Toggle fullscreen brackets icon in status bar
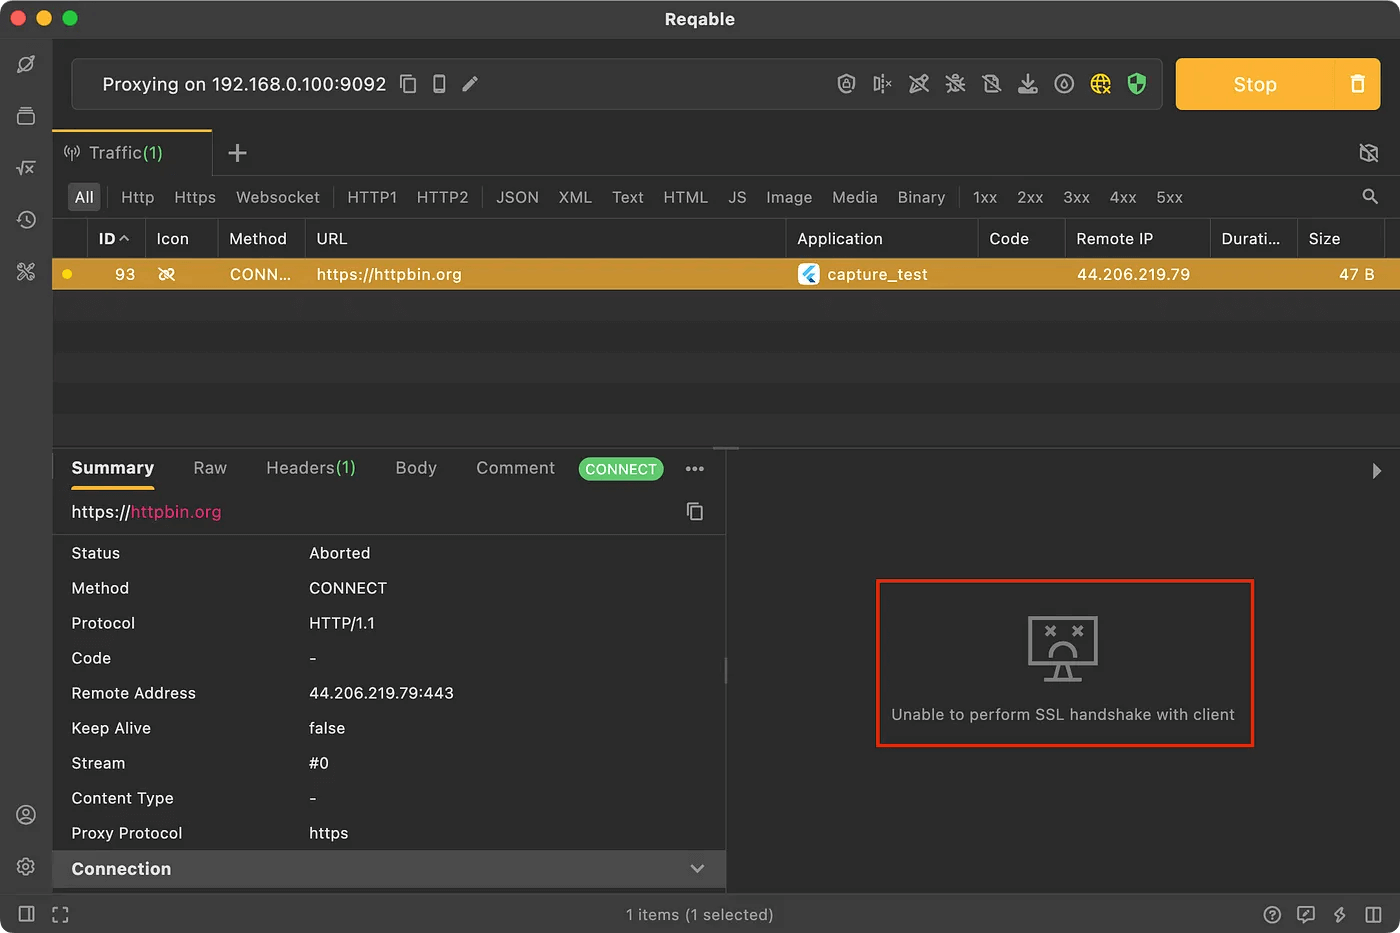This screenshot has height=933, width=1400. point(60,914)
